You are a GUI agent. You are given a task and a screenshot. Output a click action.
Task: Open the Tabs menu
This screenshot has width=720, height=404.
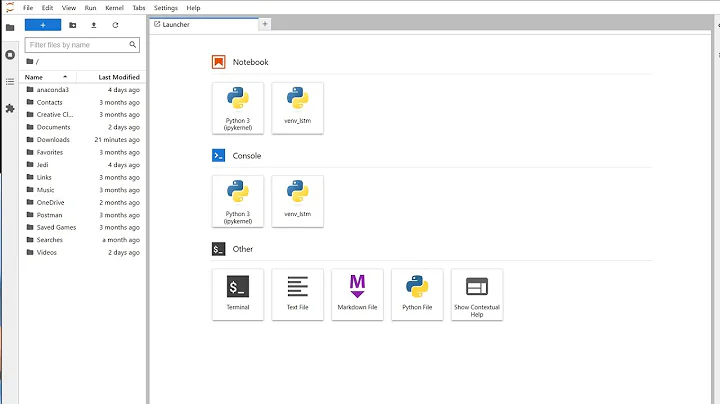tap(139, 8)
